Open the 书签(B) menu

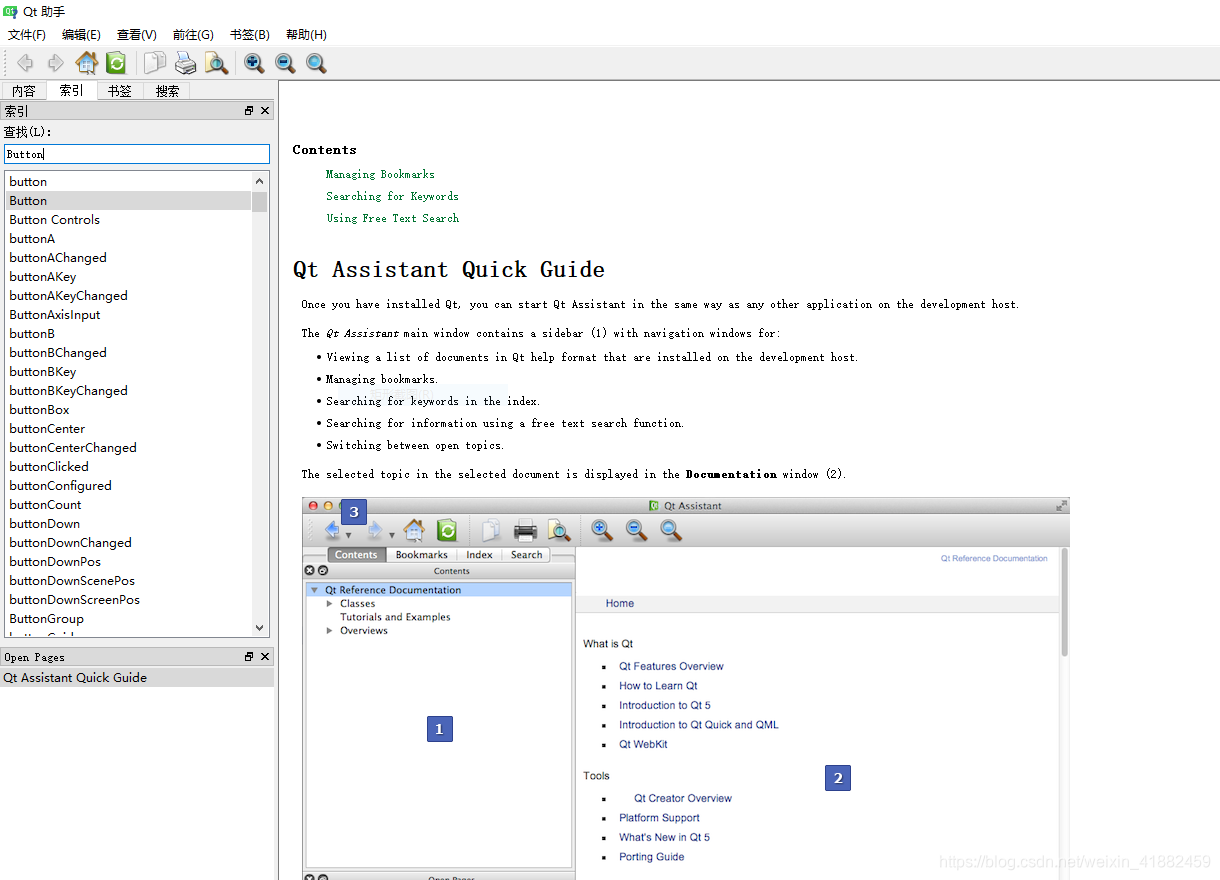(250, 35)
